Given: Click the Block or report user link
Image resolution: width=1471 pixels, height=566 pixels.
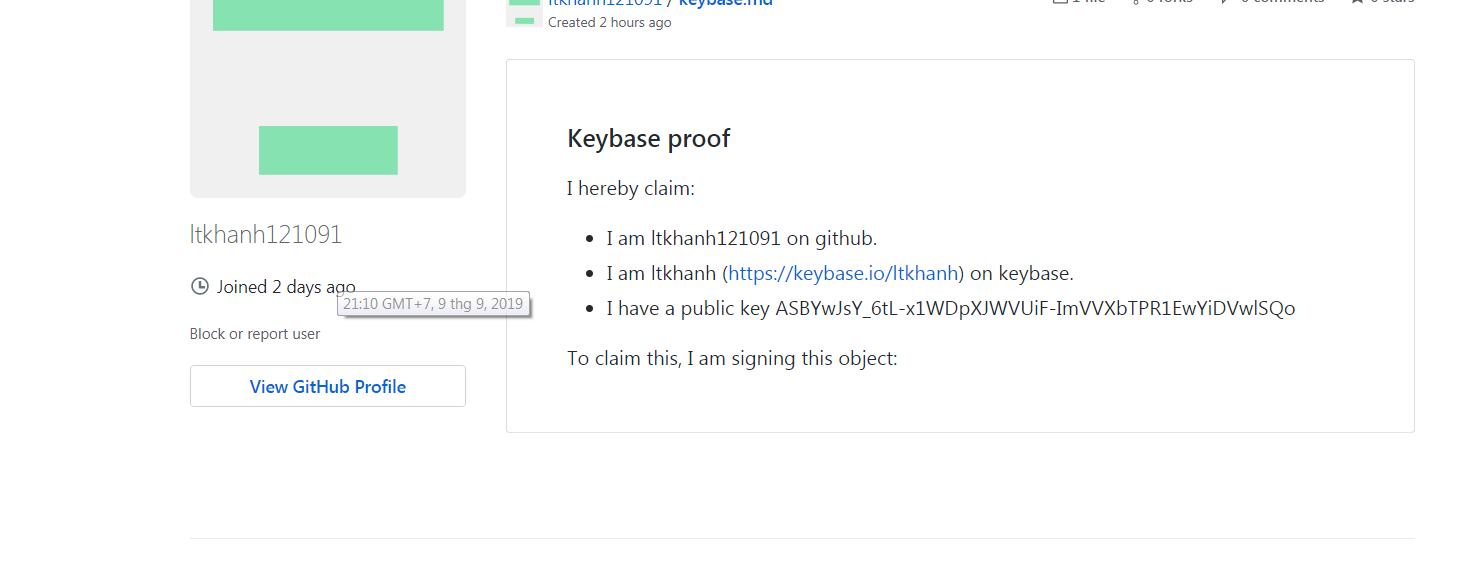Looking at the screenshot, I should point(255,334).
